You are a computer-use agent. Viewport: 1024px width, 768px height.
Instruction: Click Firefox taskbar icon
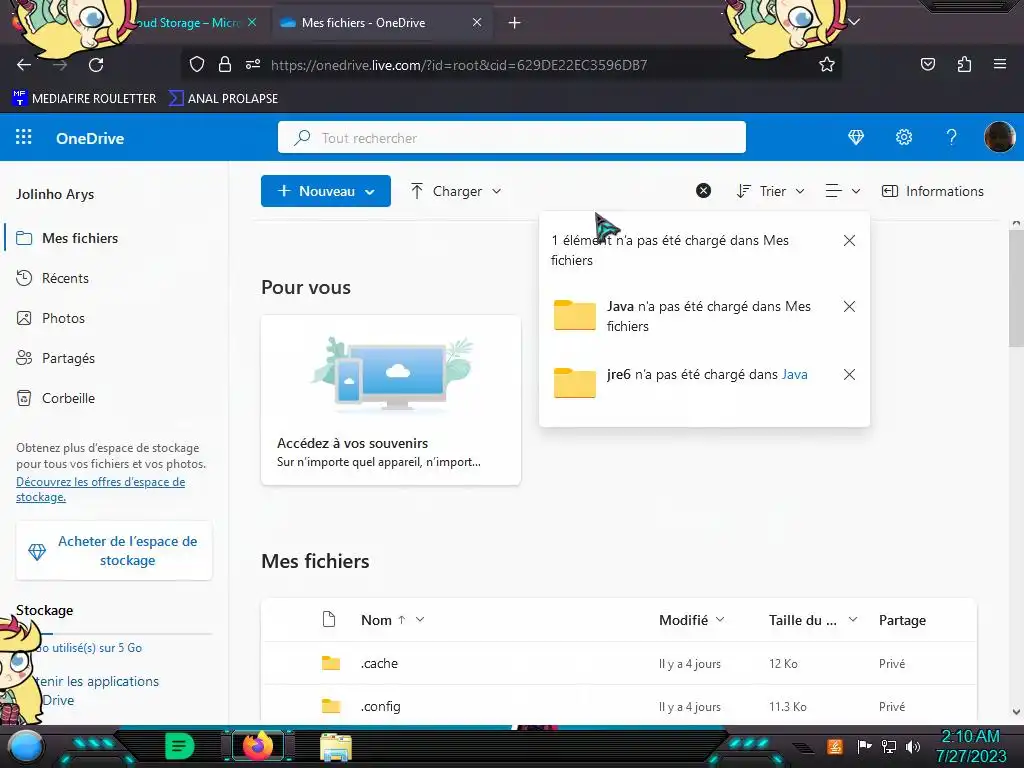(x=257, y=746)
